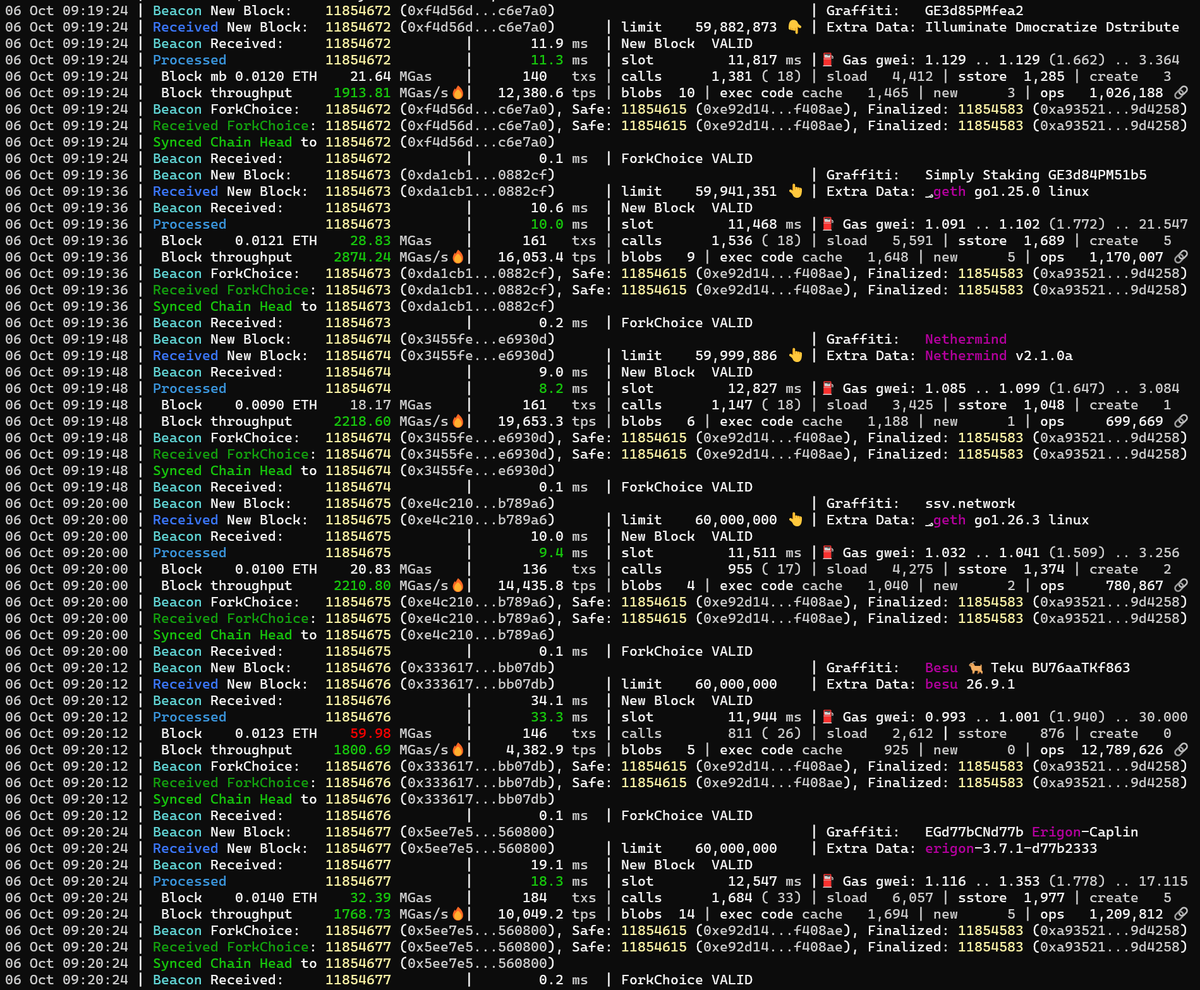This screenshot has width=1200, height=990.
Task: Click the fuel pump icon in the 12,547 ms slot row
Action: 828,881
